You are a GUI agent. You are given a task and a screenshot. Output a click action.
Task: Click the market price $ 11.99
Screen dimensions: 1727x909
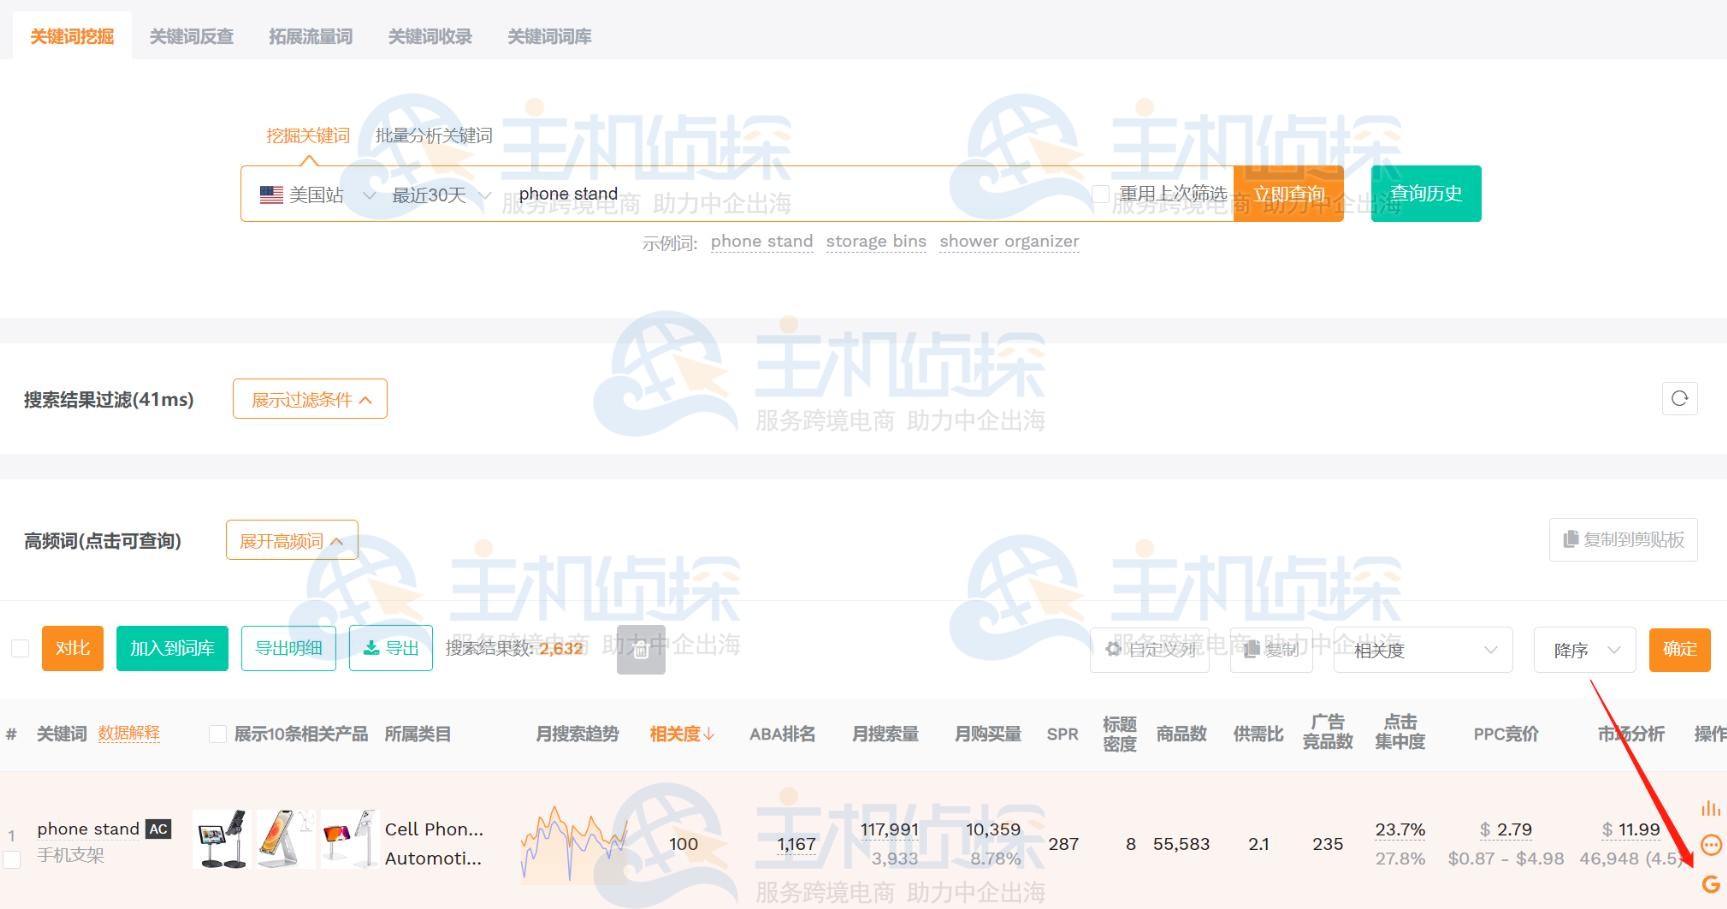click(1631, 829)
